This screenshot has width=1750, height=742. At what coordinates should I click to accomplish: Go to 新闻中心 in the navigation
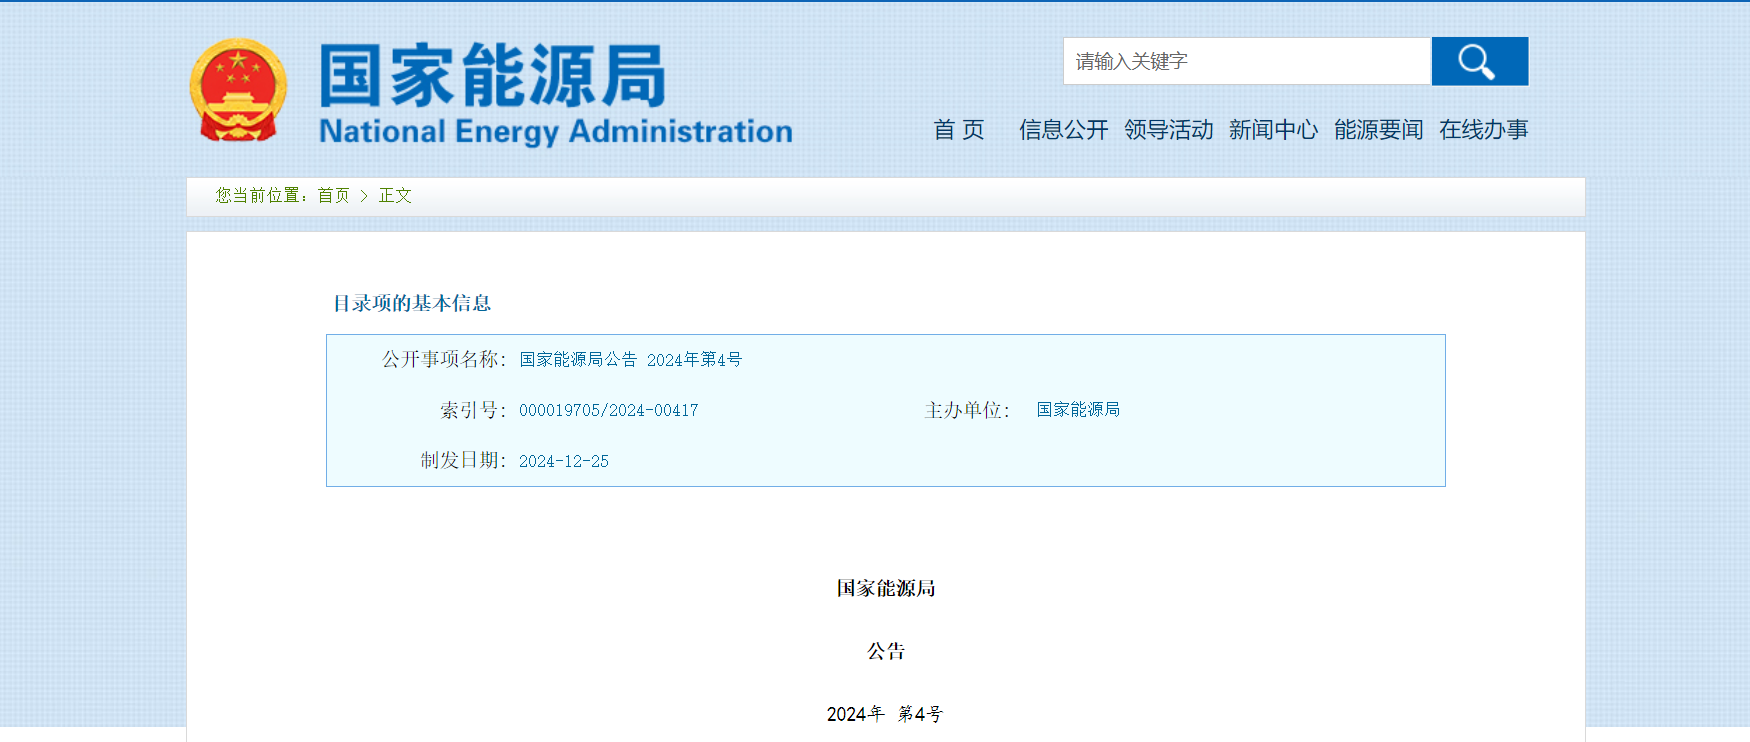pos(1273,130)
